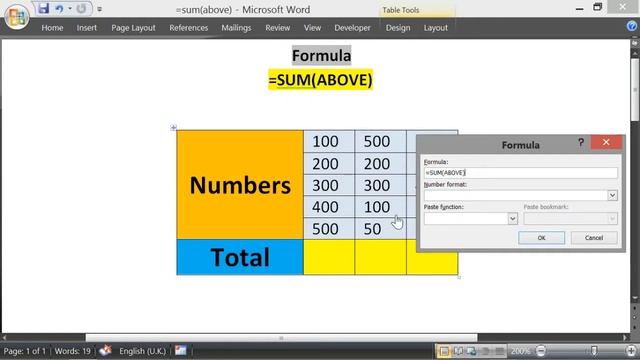Switch to the Insert tab
640x360 pixels.
pos(87,28)
